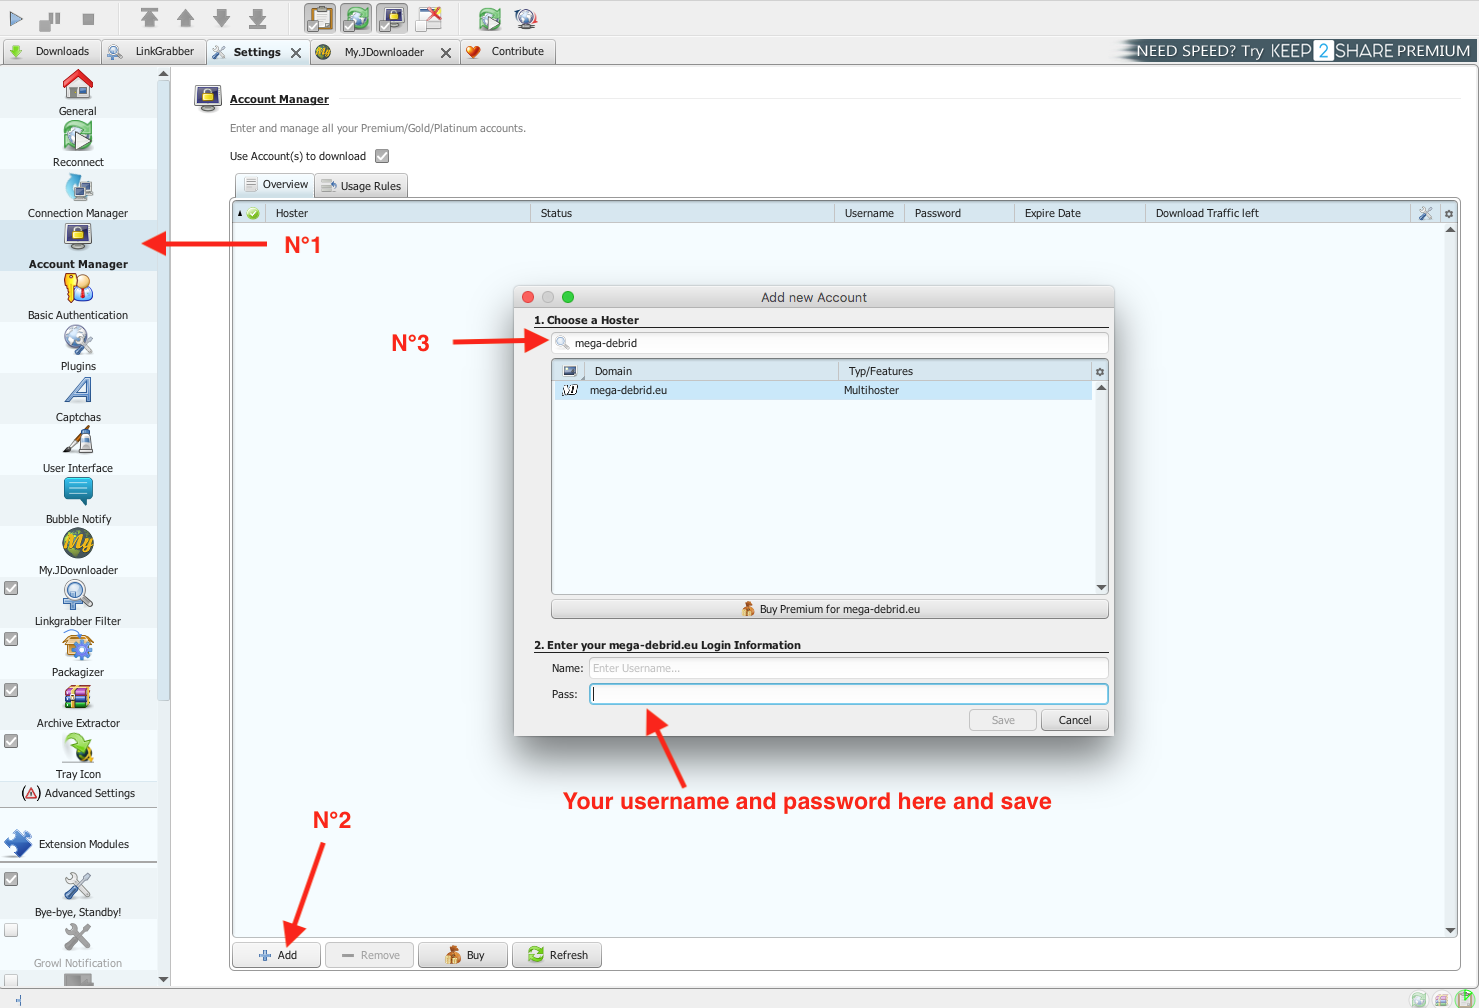
Task: Open hoster list column settings gear
Action: coord(1100,371)
